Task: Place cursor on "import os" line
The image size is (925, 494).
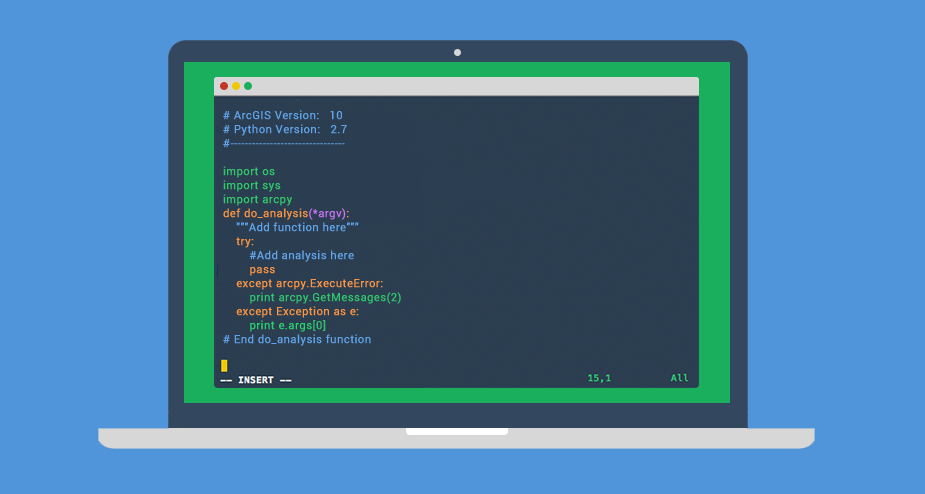Action: pos(249,171)
